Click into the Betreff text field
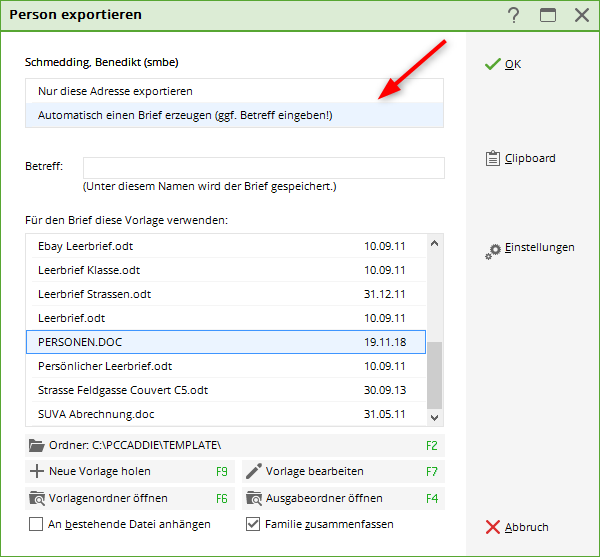Viewport: 600px width, 557px height. tap(263, 167)
